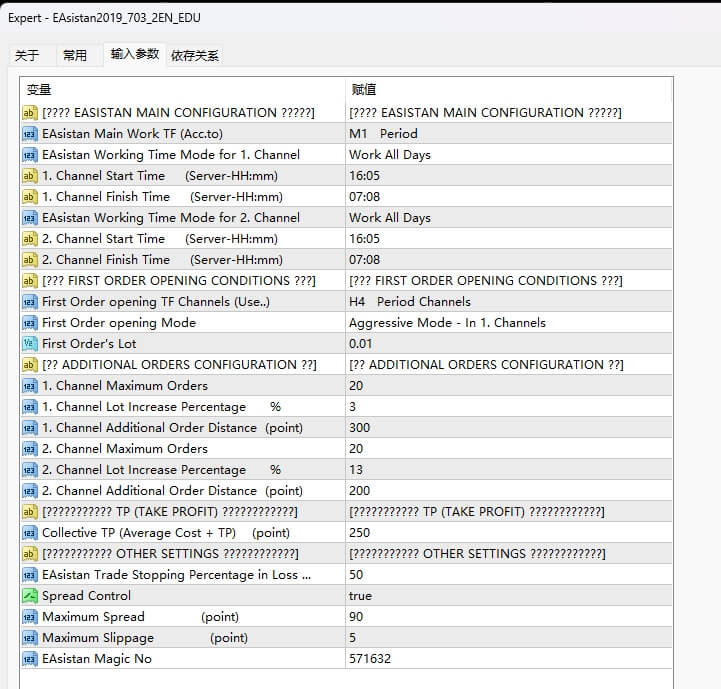Edit the Magic No value 571632
This screenshot has height=689, width=721.
[369, 659]
